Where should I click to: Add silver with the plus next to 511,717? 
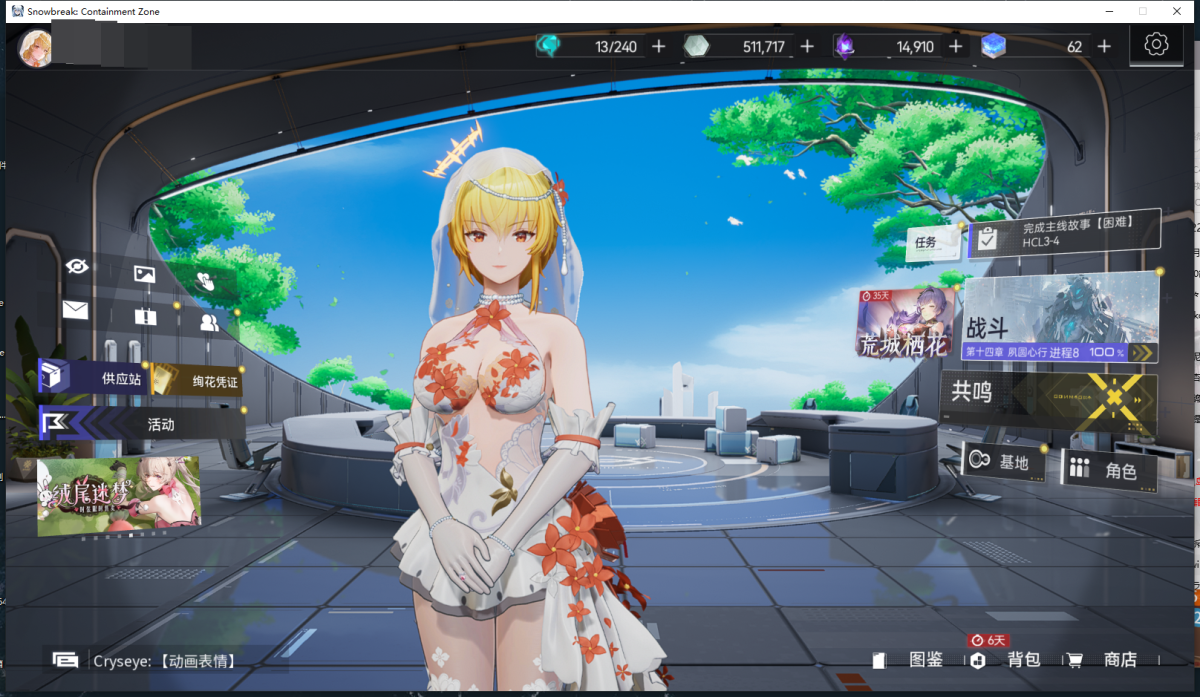(x=807, y=46)
